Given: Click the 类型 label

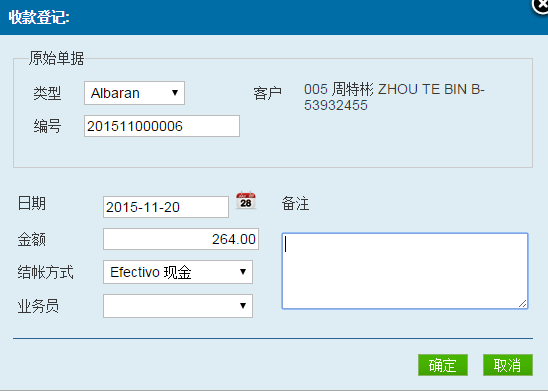Looking at the screenshot, I should (47, 93).
